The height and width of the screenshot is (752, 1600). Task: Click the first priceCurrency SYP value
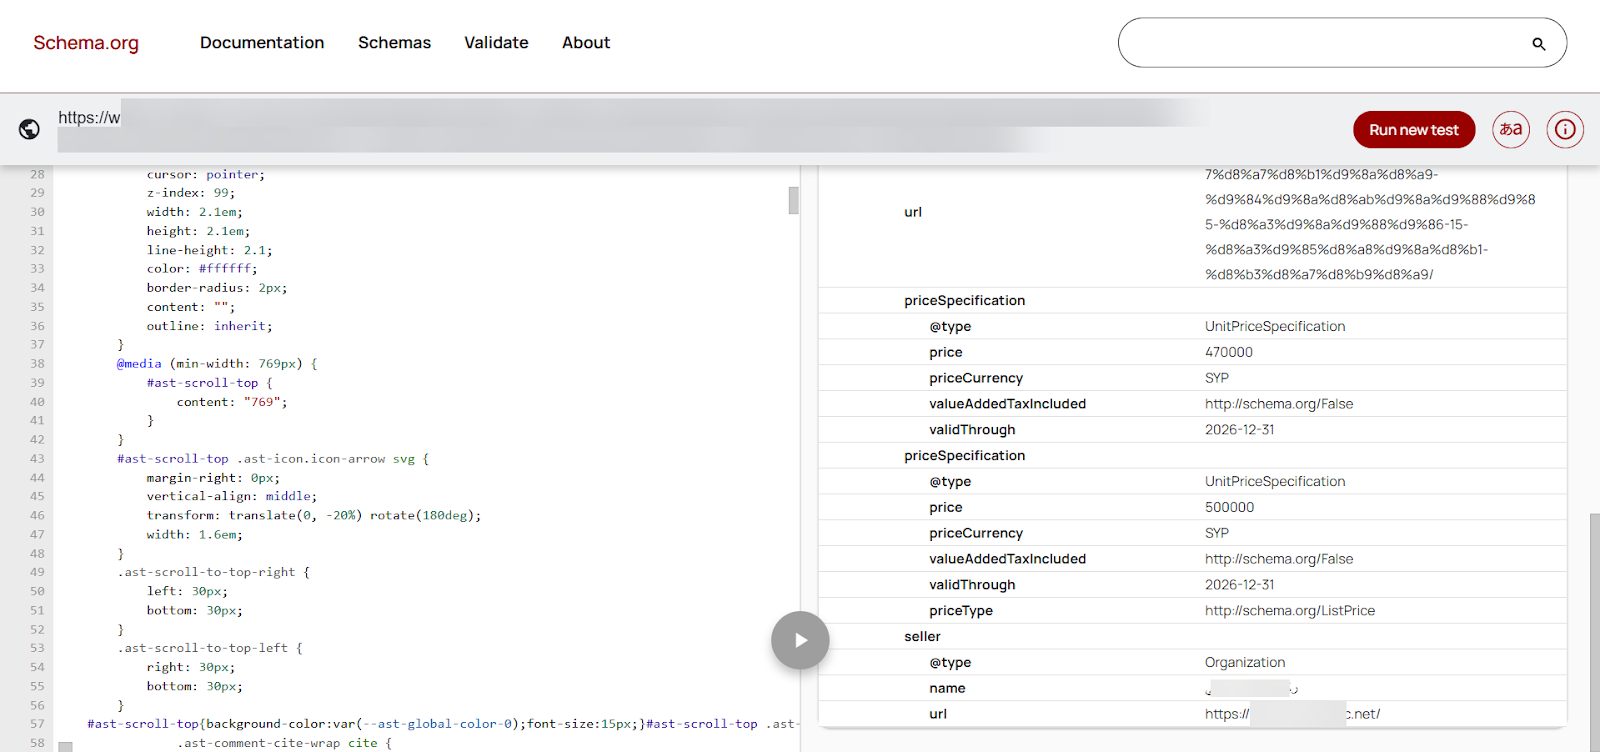[x=1217, y=378]
